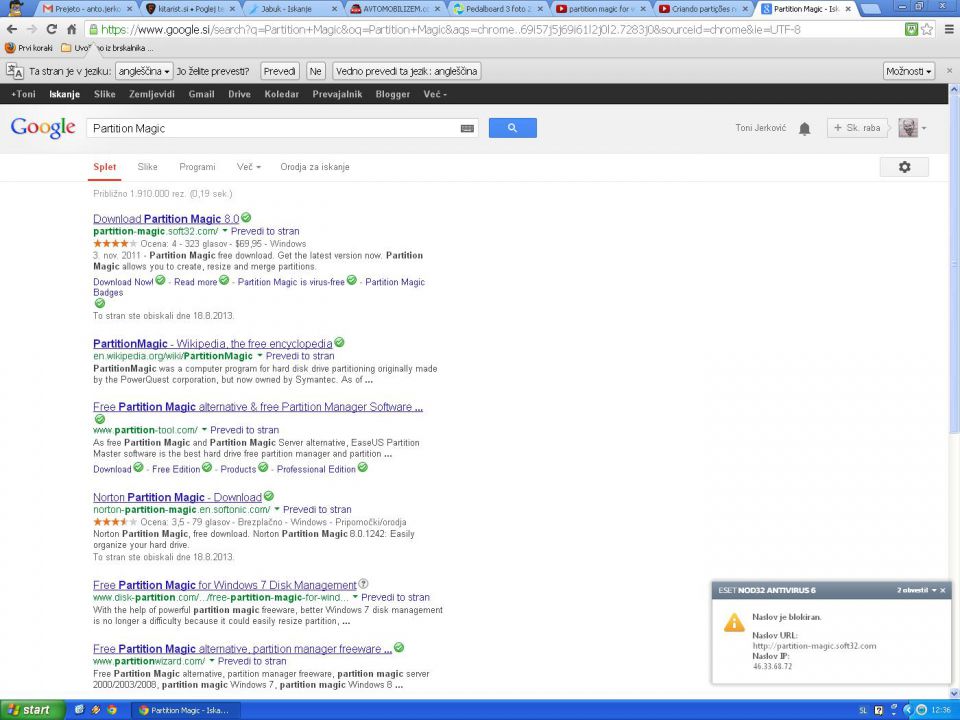Open the 'Prvi koraki' bookmark

coord(29,48)
